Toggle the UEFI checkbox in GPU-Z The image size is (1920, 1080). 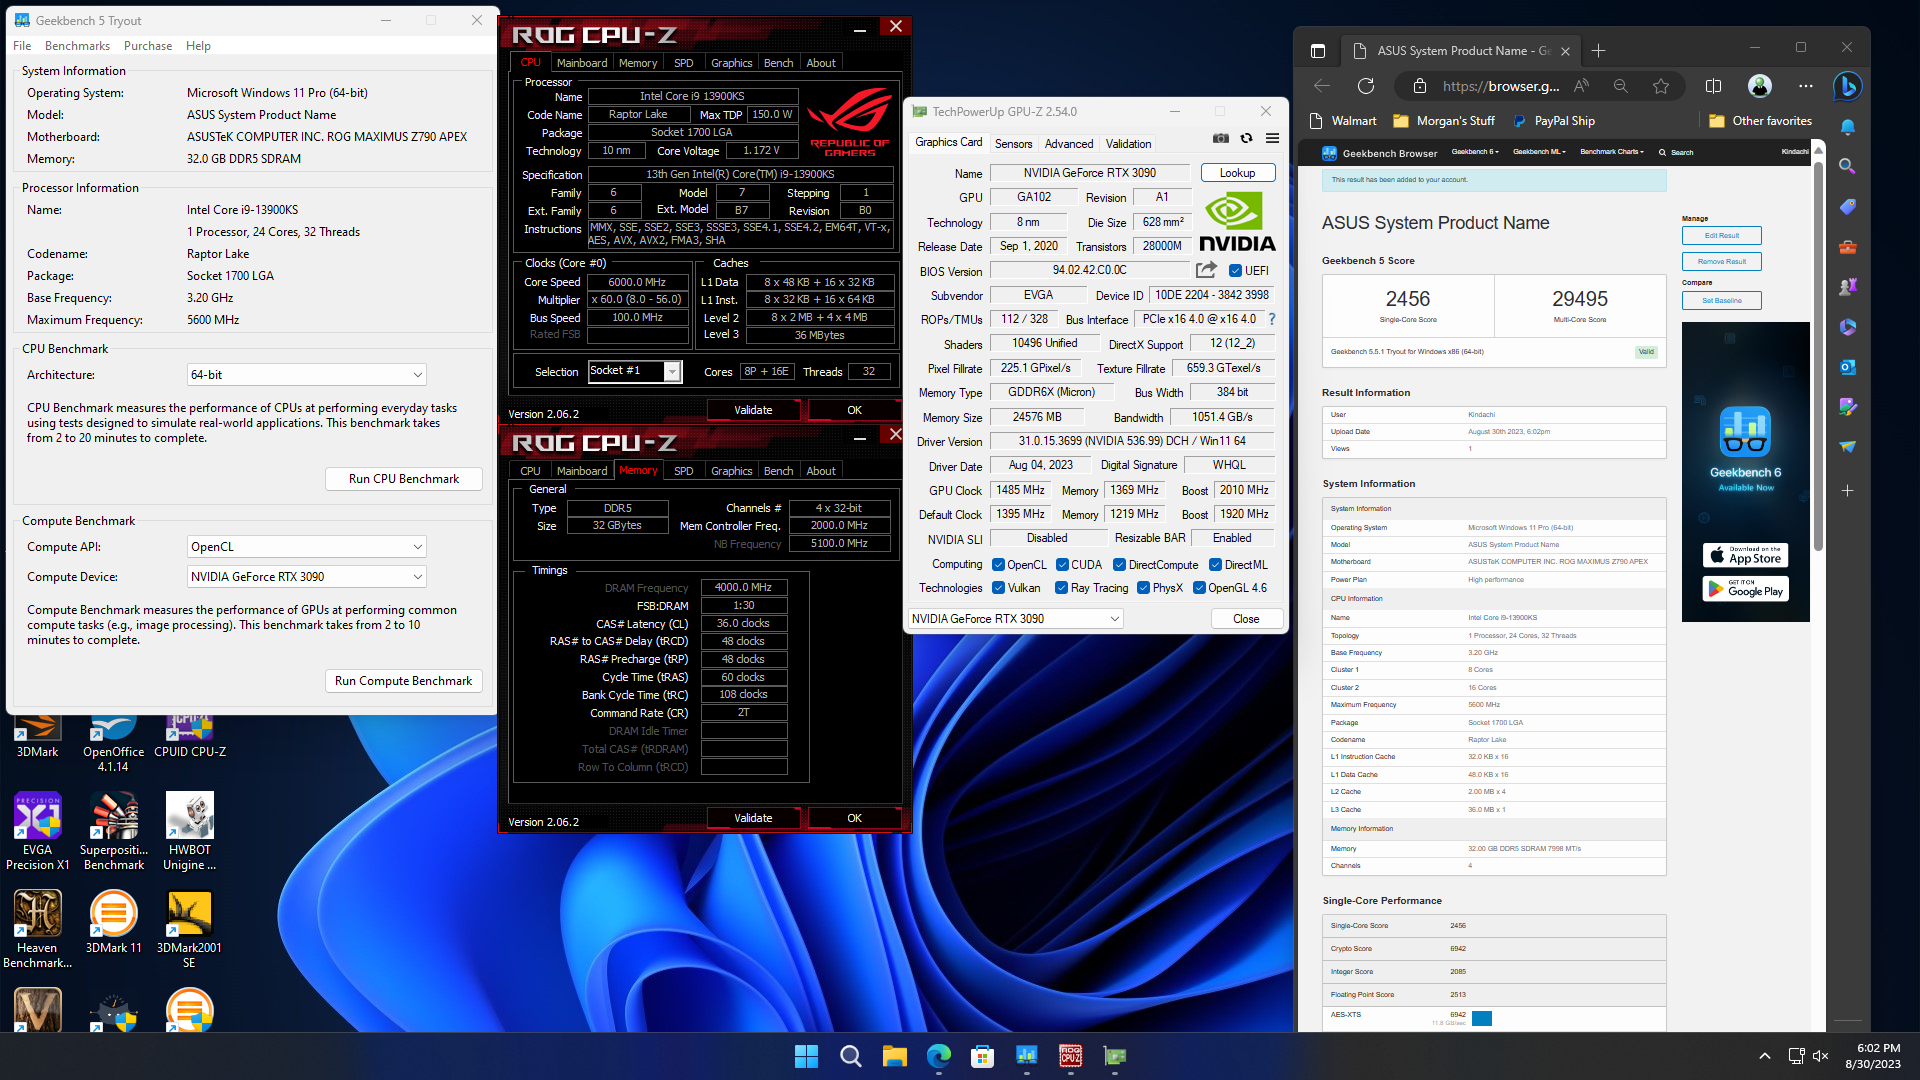1235,271
